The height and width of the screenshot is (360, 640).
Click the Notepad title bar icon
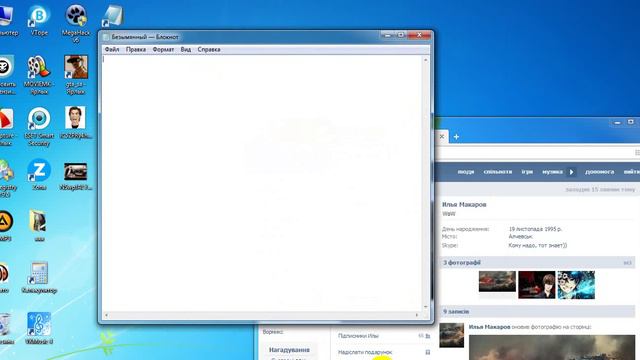[x=106, y=37]
